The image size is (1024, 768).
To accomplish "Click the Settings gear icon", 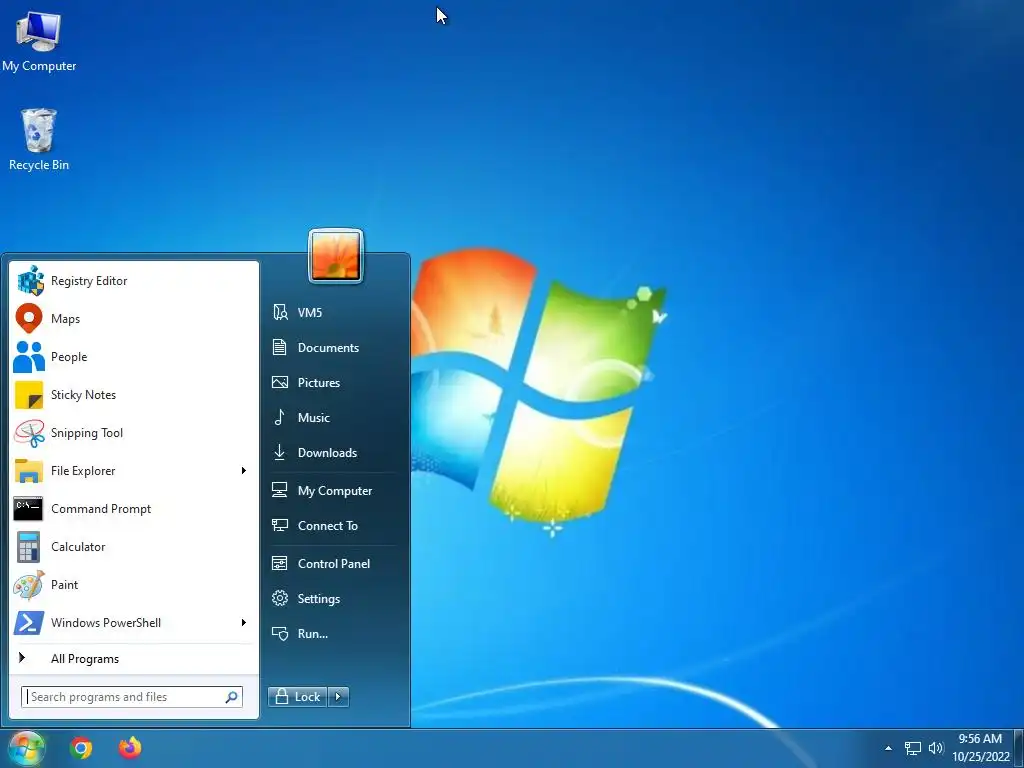I will click(280, 598).
